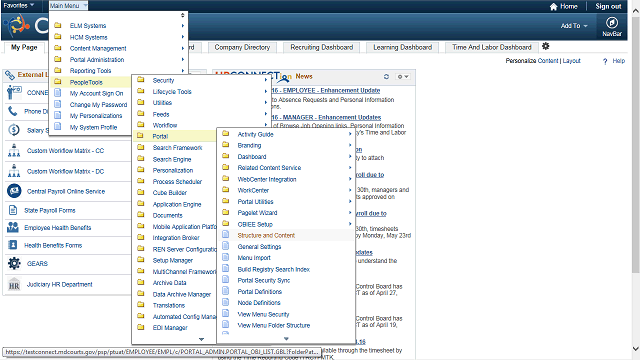
Task: Switch to the Recruiting Dashboard tab
Action: tap(322, 47)
